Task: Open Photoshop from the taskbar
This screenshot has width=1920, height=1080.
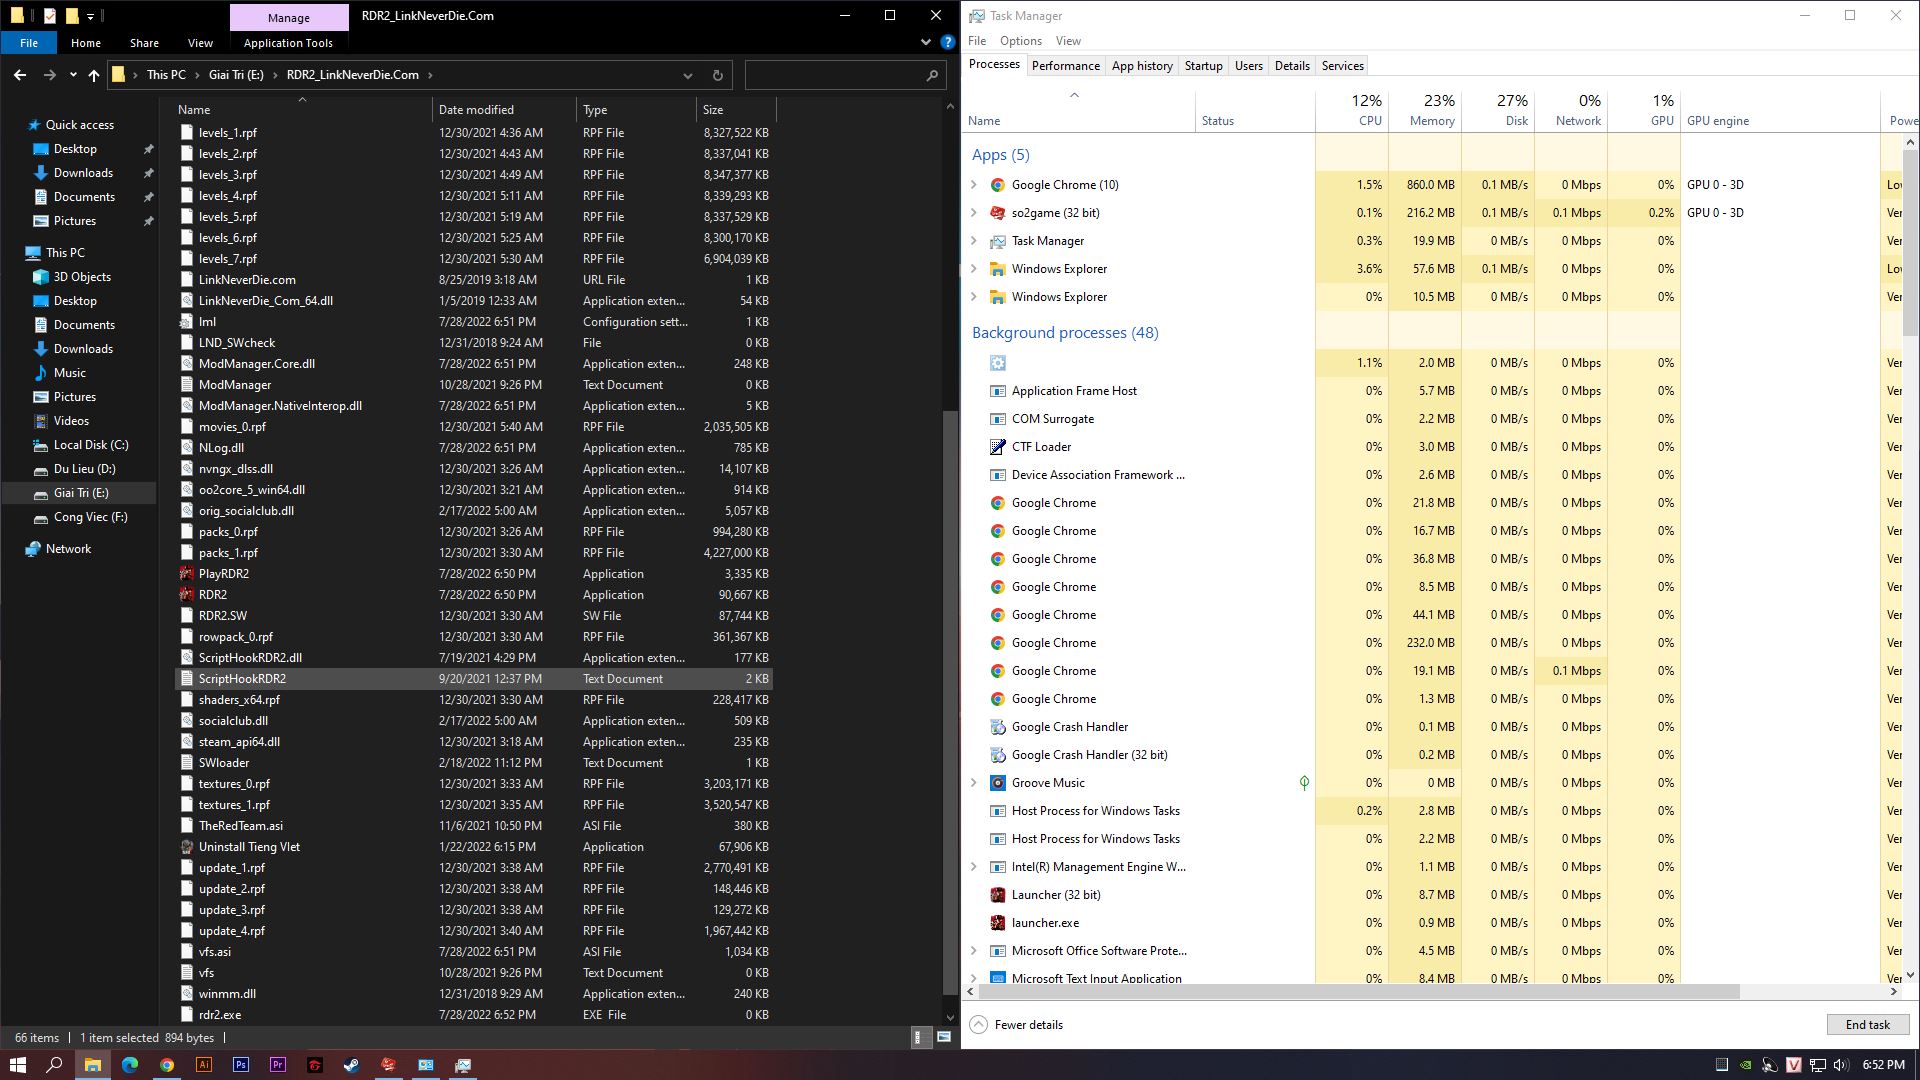Action: pos(241,1065)
